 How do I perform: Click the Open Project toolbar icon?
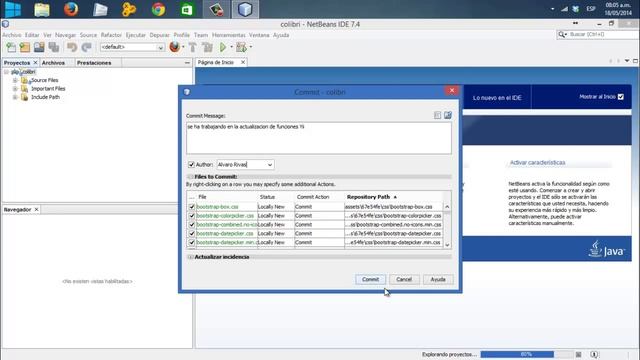pyautogui.click(x=39, y=47)
